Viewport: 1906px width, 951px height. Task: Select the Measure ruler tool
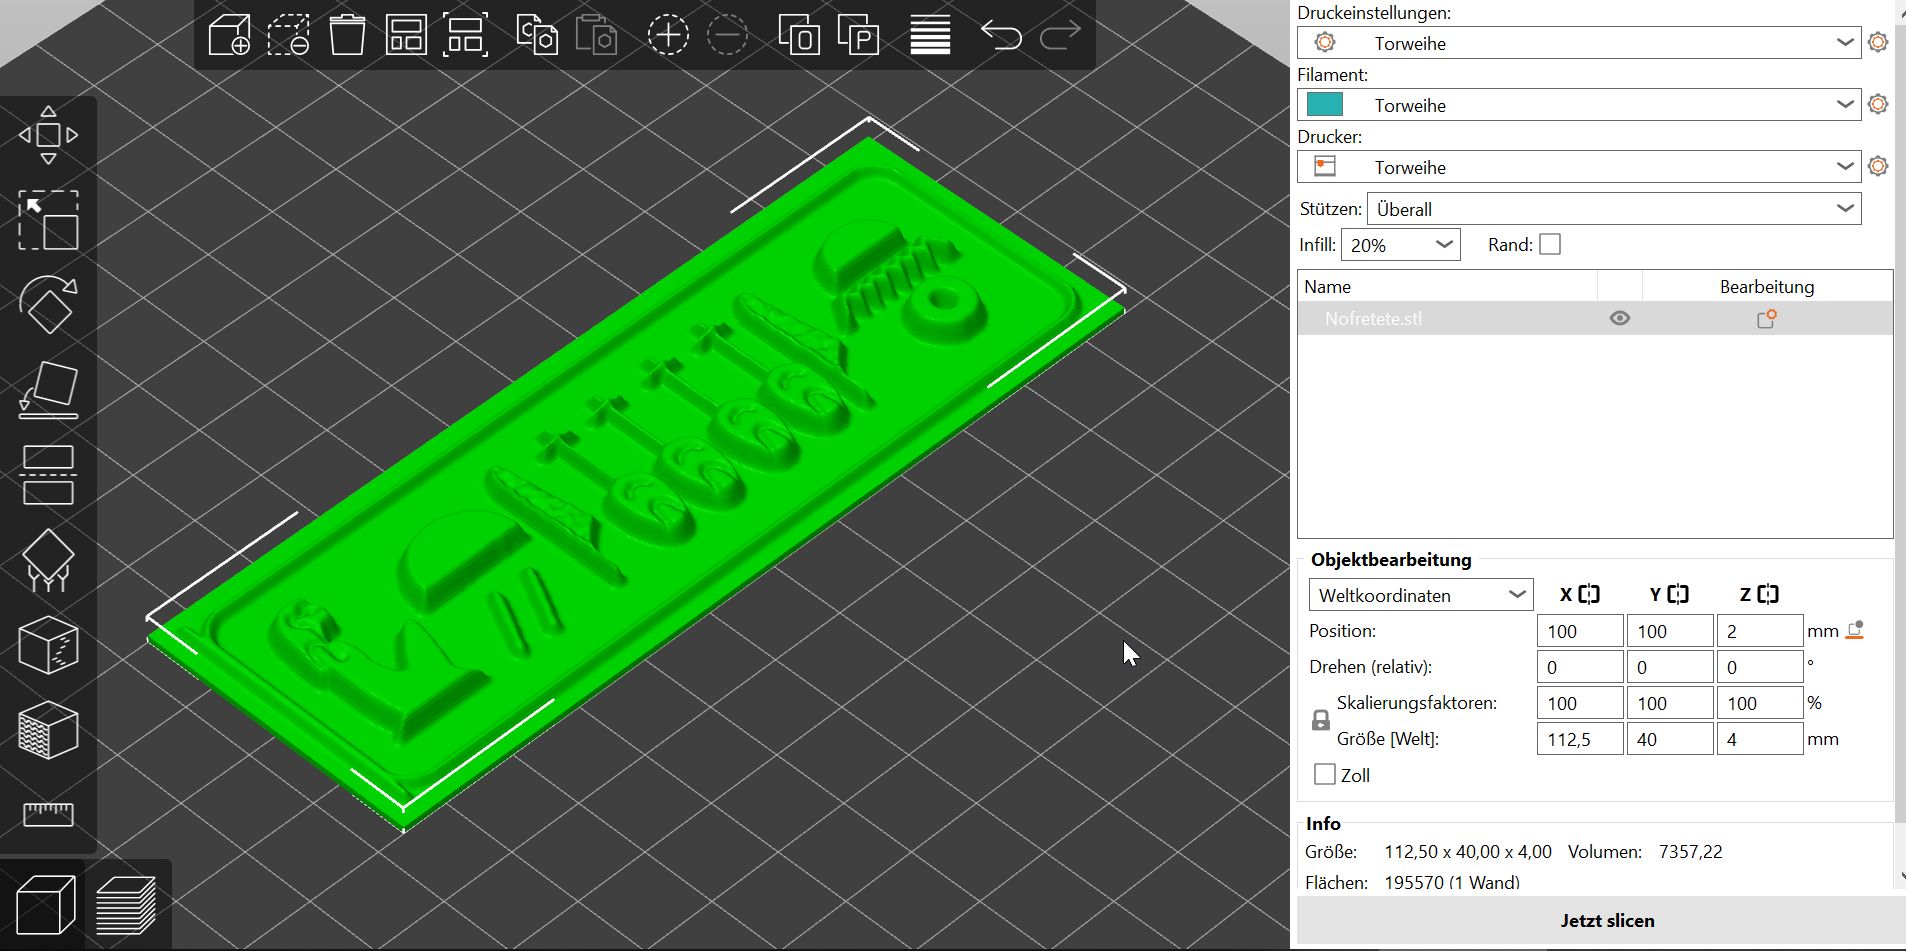48,815
